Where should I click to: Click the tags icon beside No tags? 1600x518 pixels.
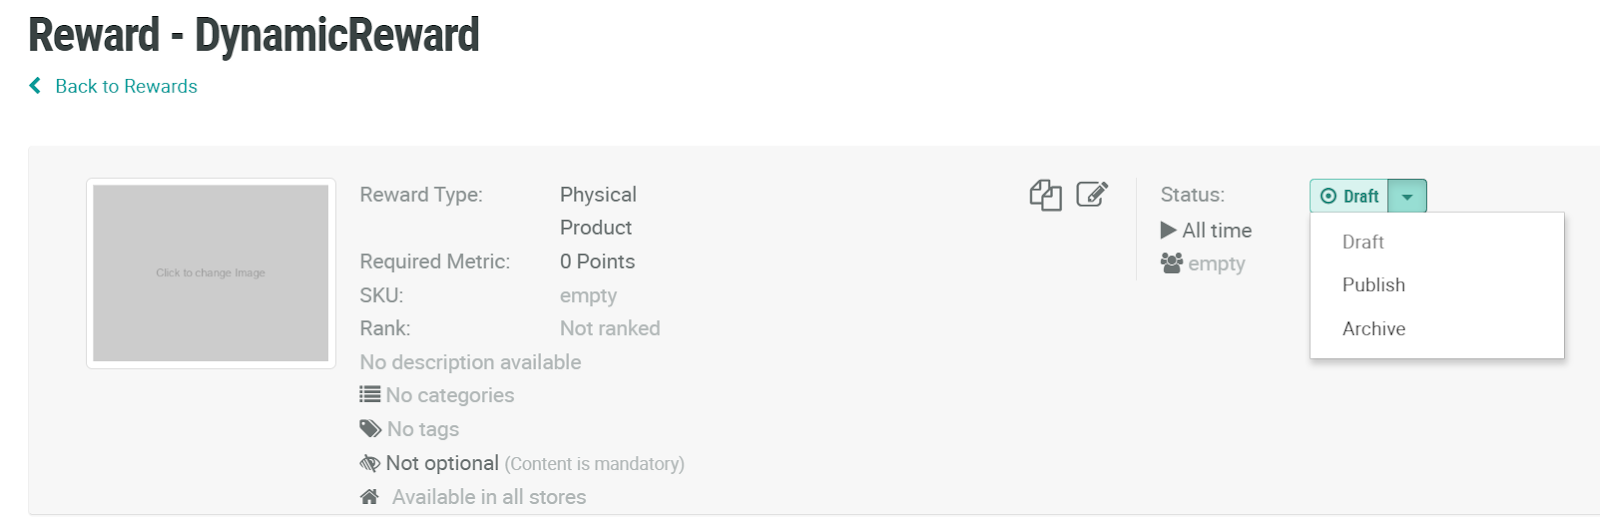(370, 429)
